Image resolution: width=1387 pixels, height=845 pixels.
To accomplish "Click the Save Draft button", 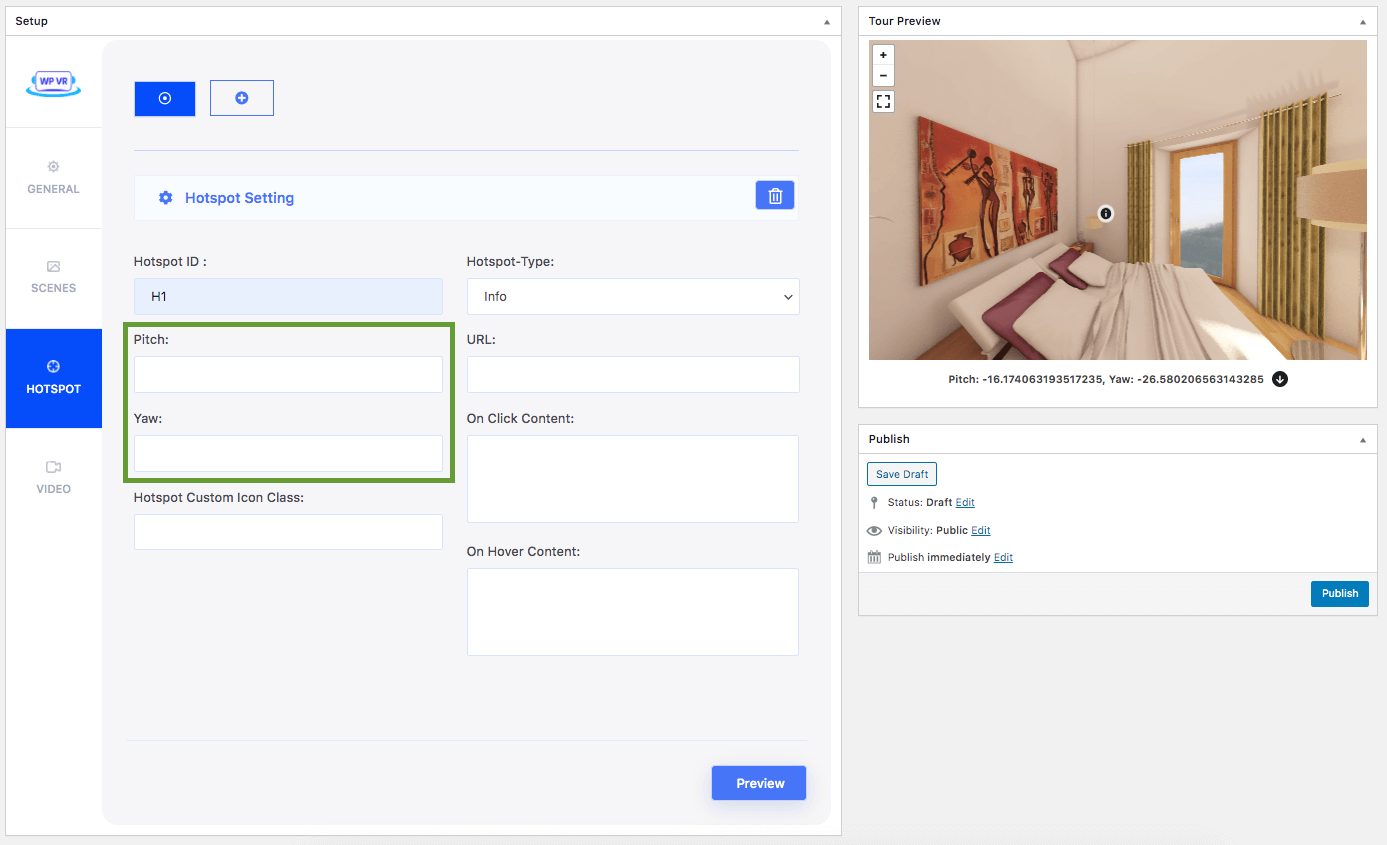I will tap(902, 474).
